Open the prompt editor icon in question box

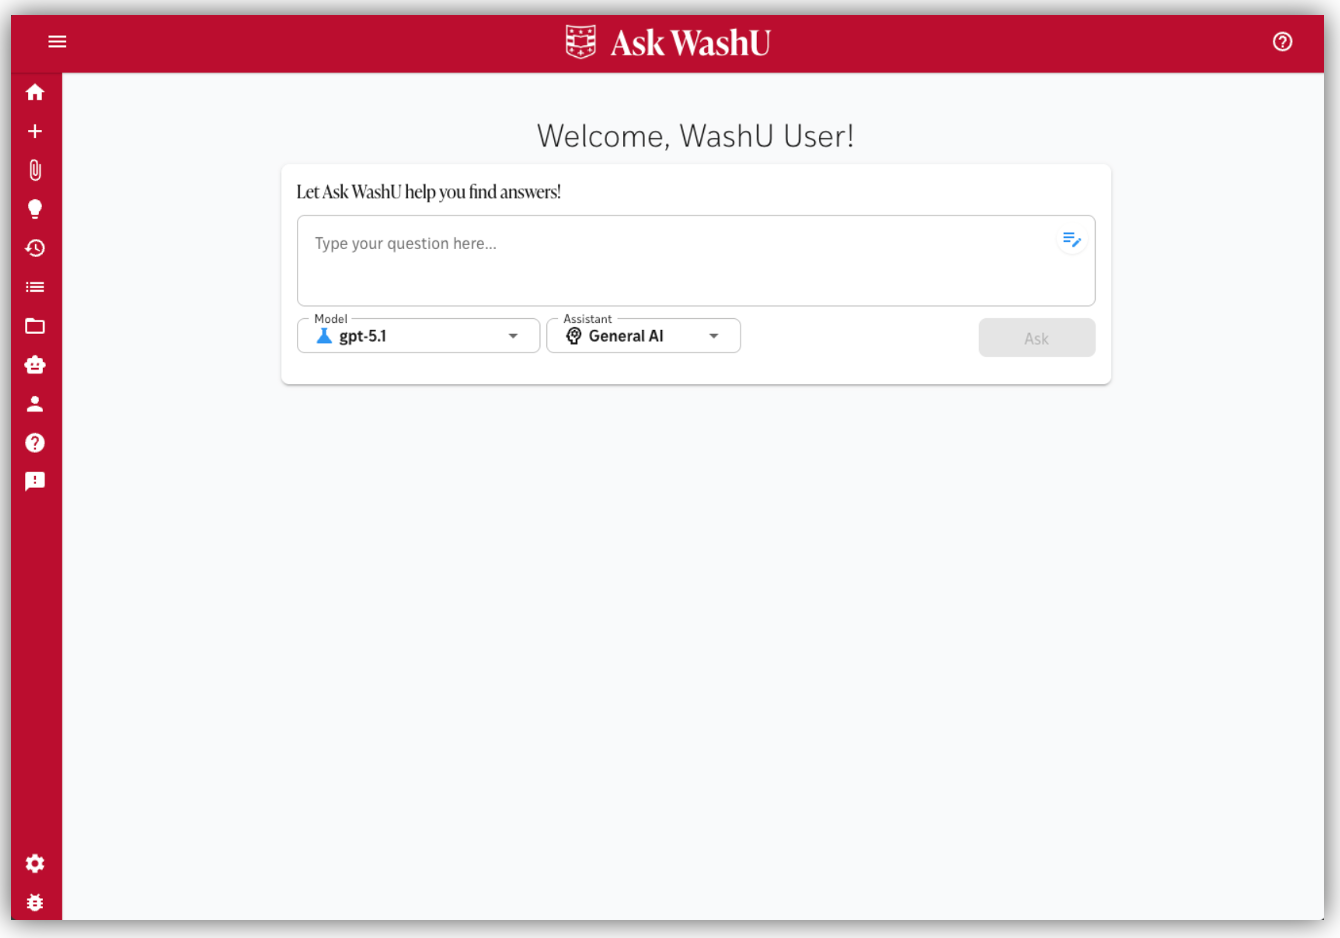coord(1071,240)
